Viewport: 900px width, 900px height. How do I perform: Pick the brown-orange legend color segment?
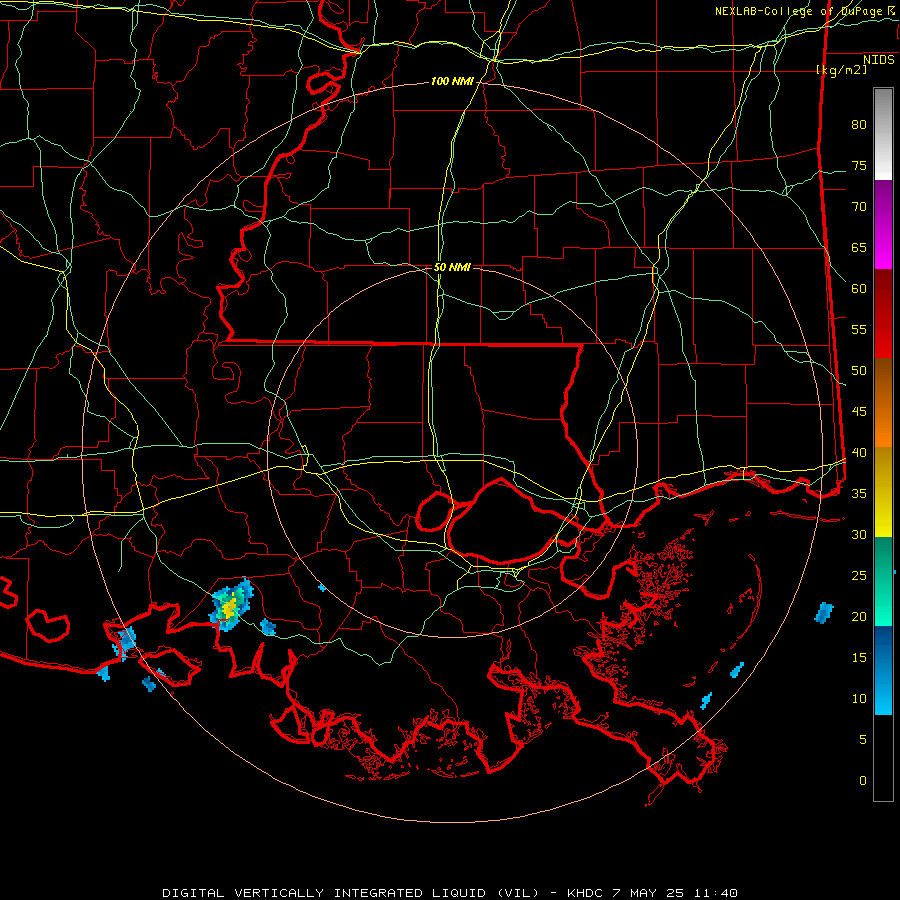pyautogui.click(x=883, y=403)
